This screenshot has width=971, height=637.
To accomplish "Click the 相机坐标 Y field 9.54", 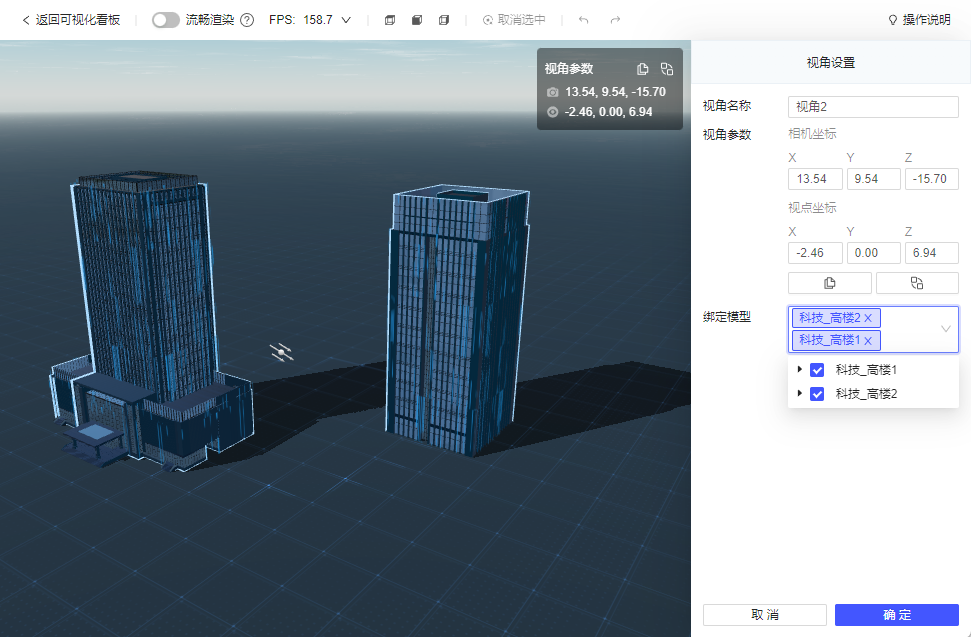I will (x=873, y=179).
